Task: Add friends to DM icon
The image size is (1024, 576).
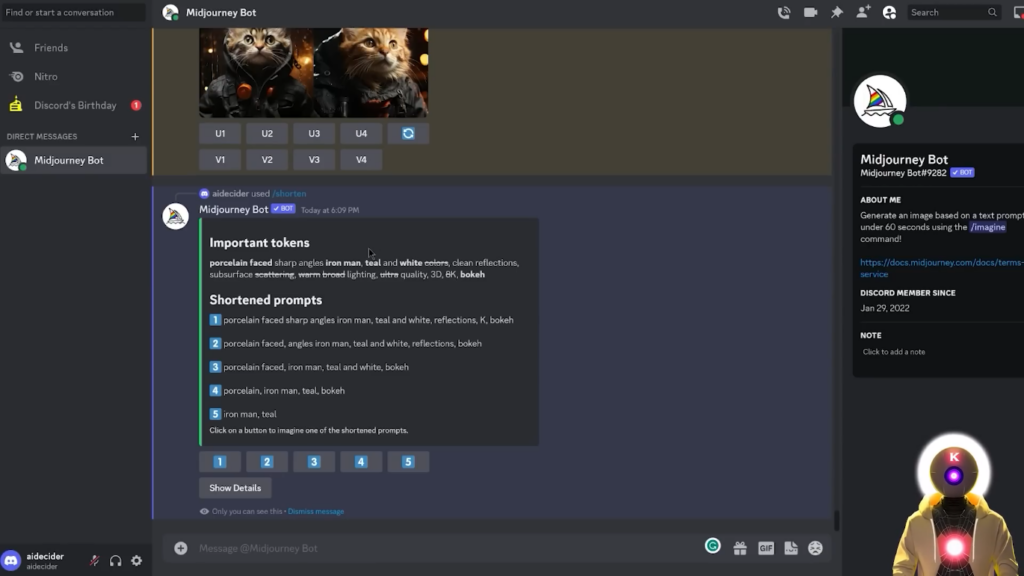Action: (x=863, y=12)
